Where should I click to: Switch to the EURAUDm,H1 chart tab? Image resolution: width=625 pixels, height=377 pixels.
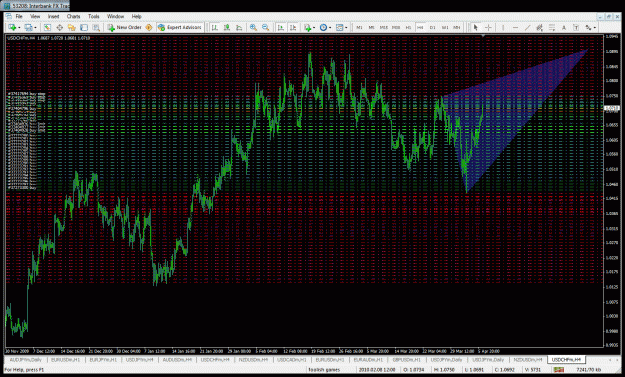(368, 359)
